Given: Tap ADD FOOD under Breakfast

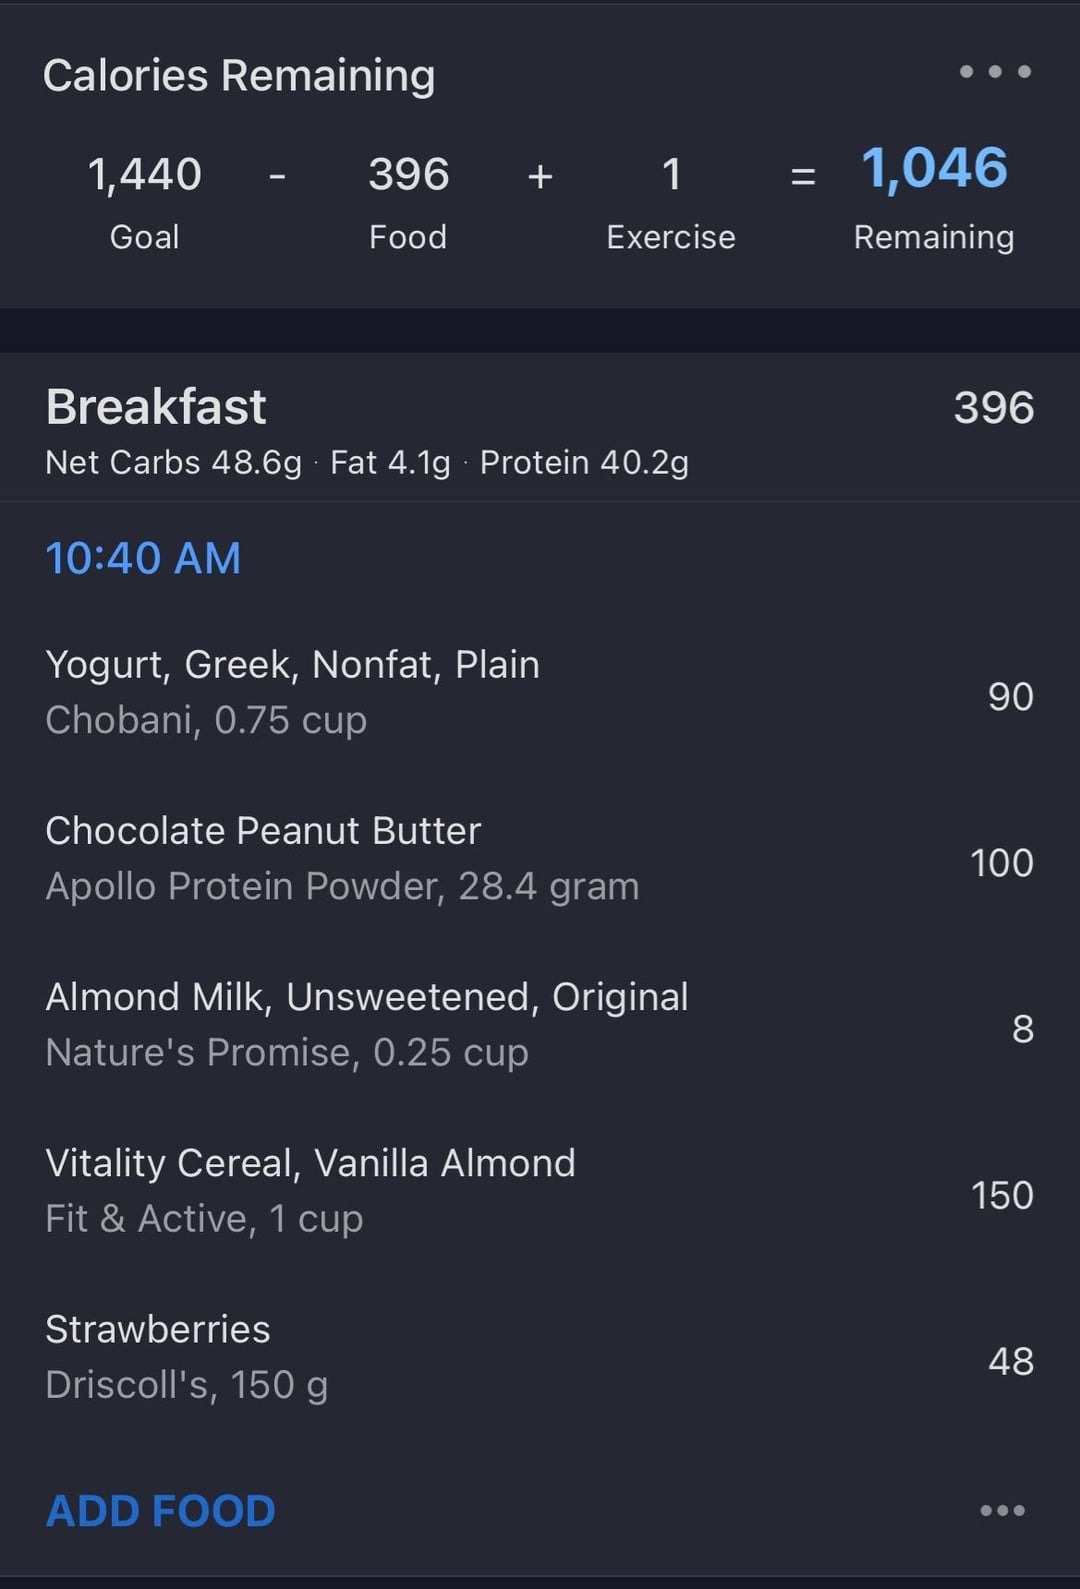Looking at the screenshot, I should tap(161, 1511).
